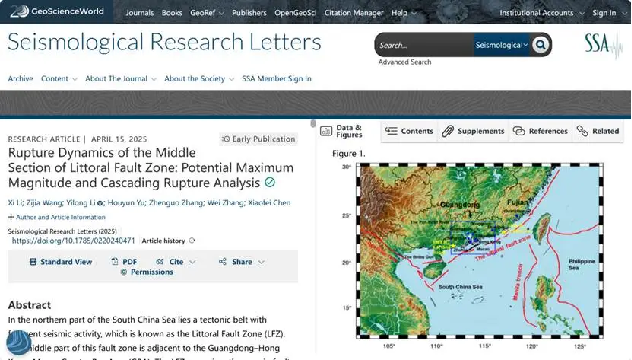Screen dimensions: 632x360
Task: Open the Share dropdown
Action: (x=242, y=262)
